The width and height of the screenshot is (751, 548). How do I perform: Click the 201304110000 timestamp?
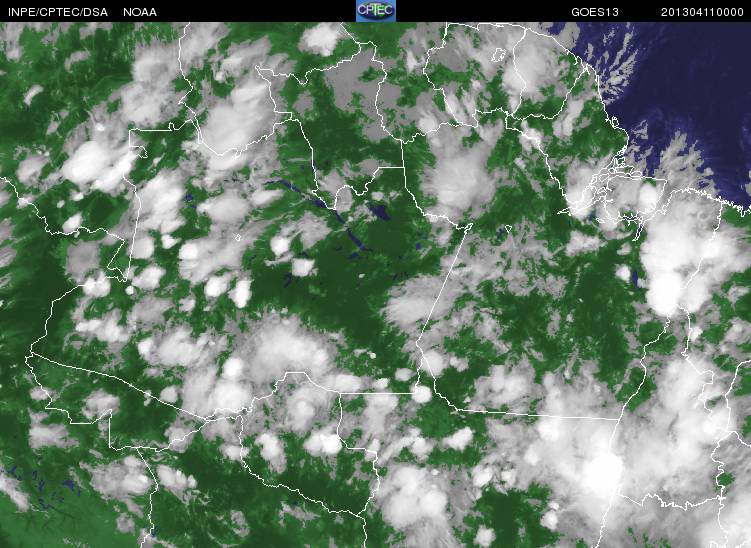tap(702, 12)
